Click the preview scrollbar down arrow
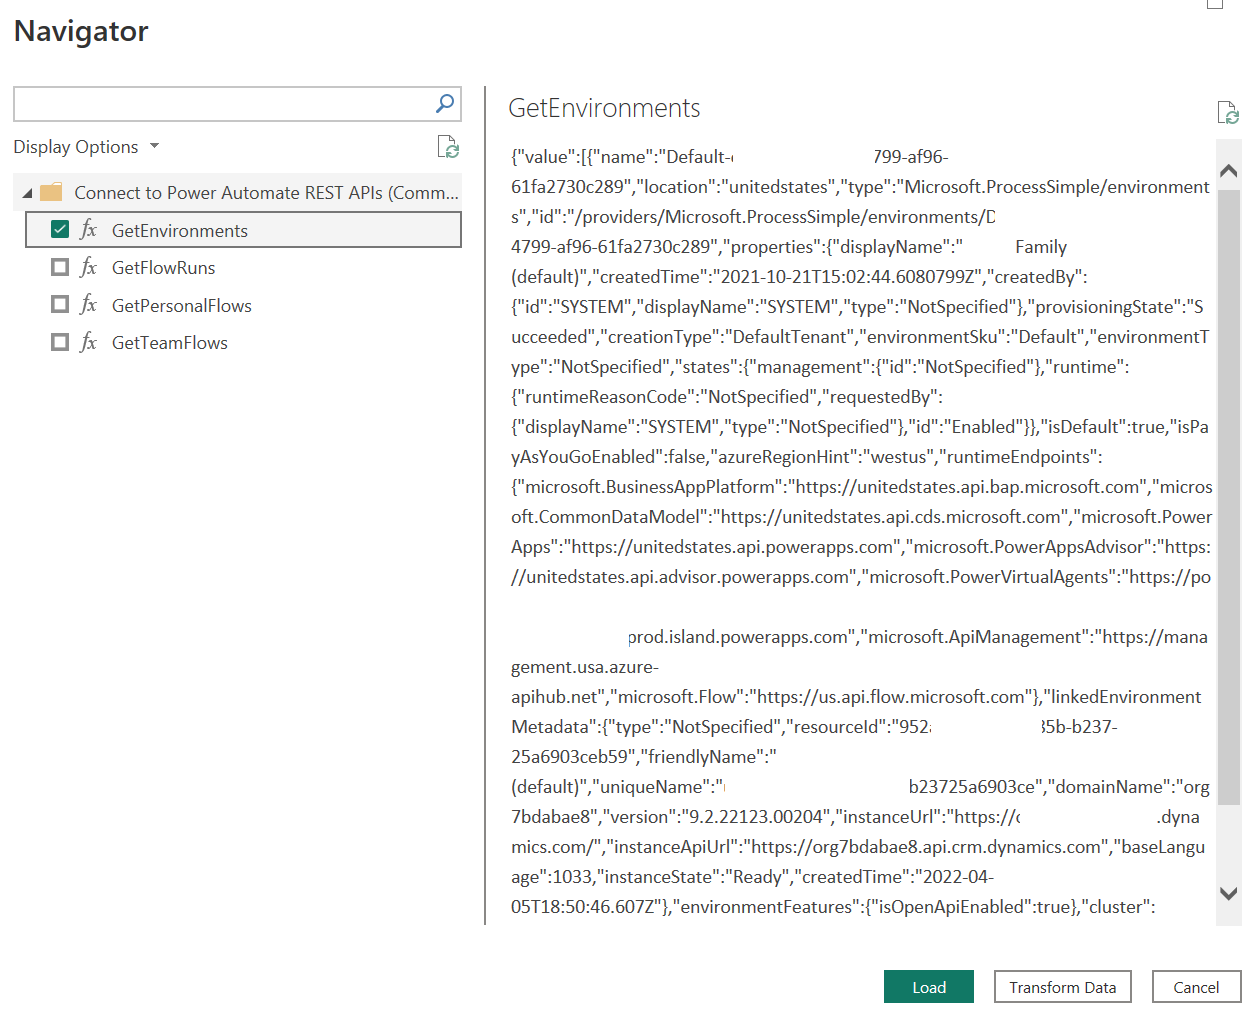The height and width of the screenshot is (1018, 1251). [1229, 893]
